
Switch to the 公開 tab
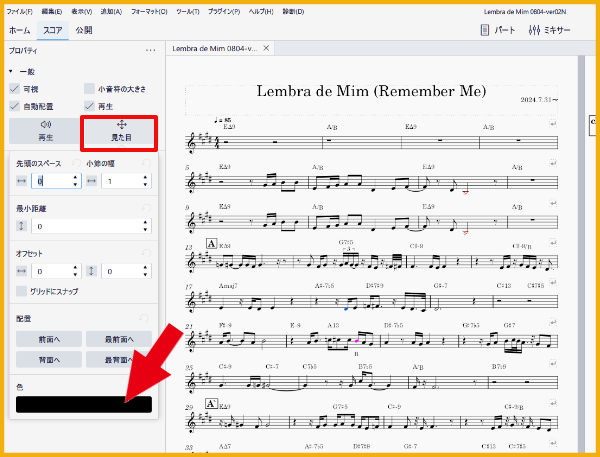point(84,30)
